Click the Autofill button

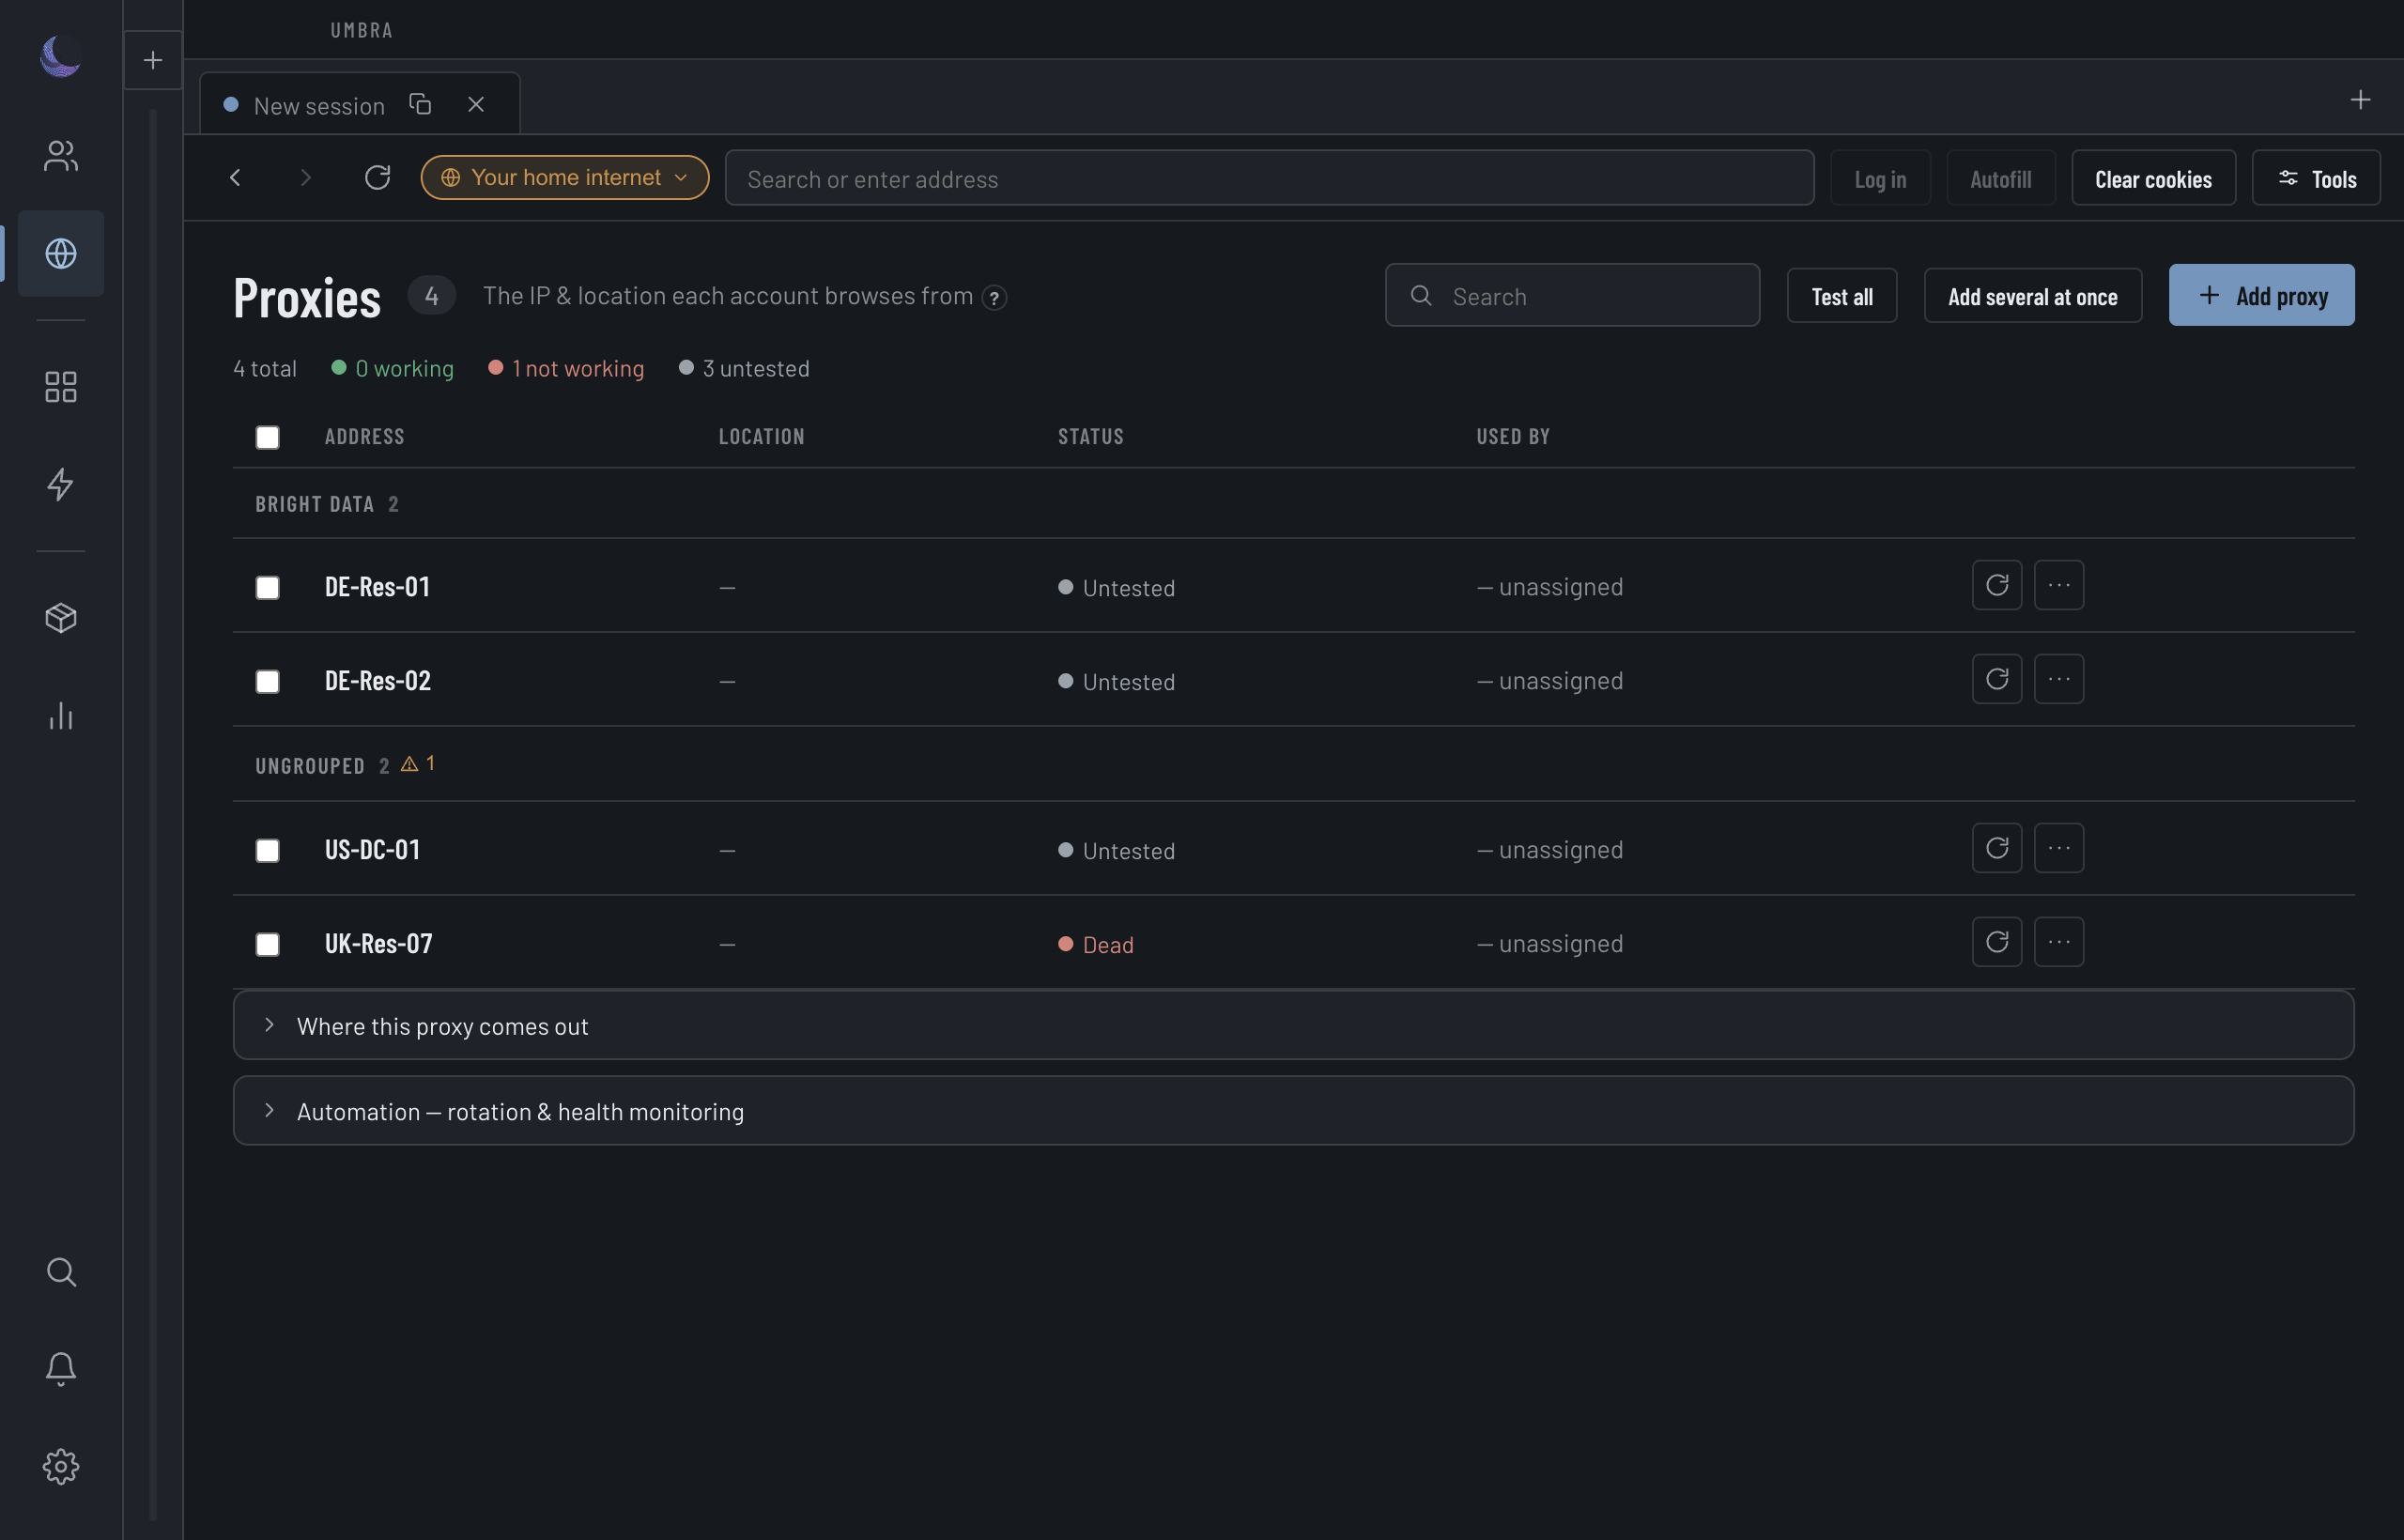pos(2000,178)
